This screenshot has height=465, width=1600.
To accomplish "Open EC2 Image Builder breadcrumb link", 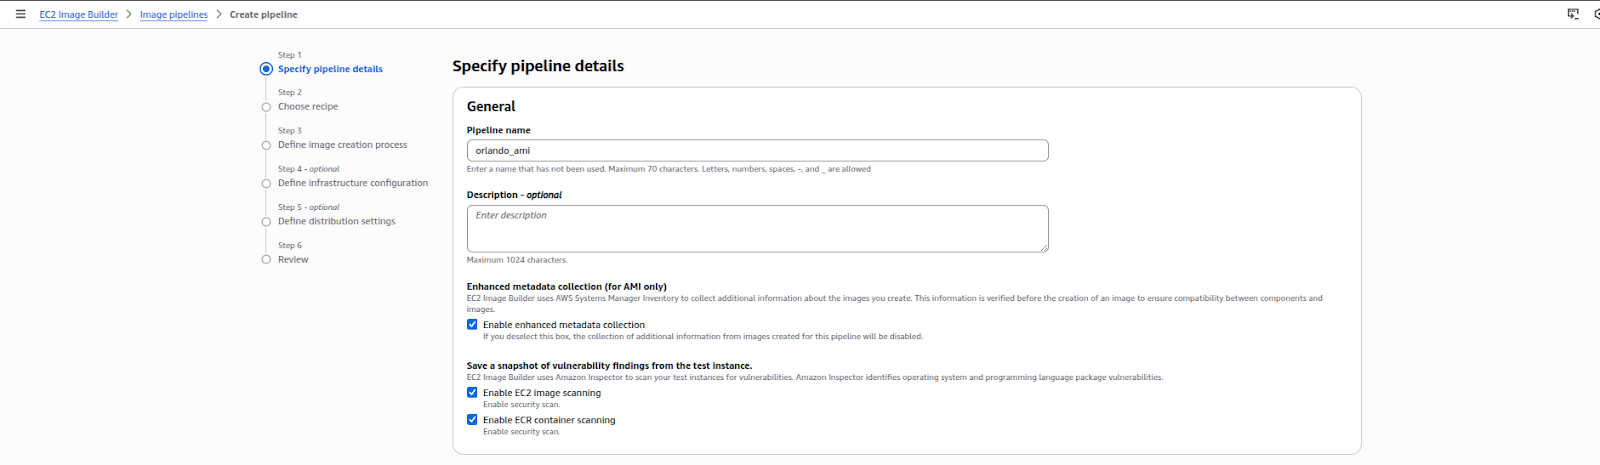I will pos(79,15).
